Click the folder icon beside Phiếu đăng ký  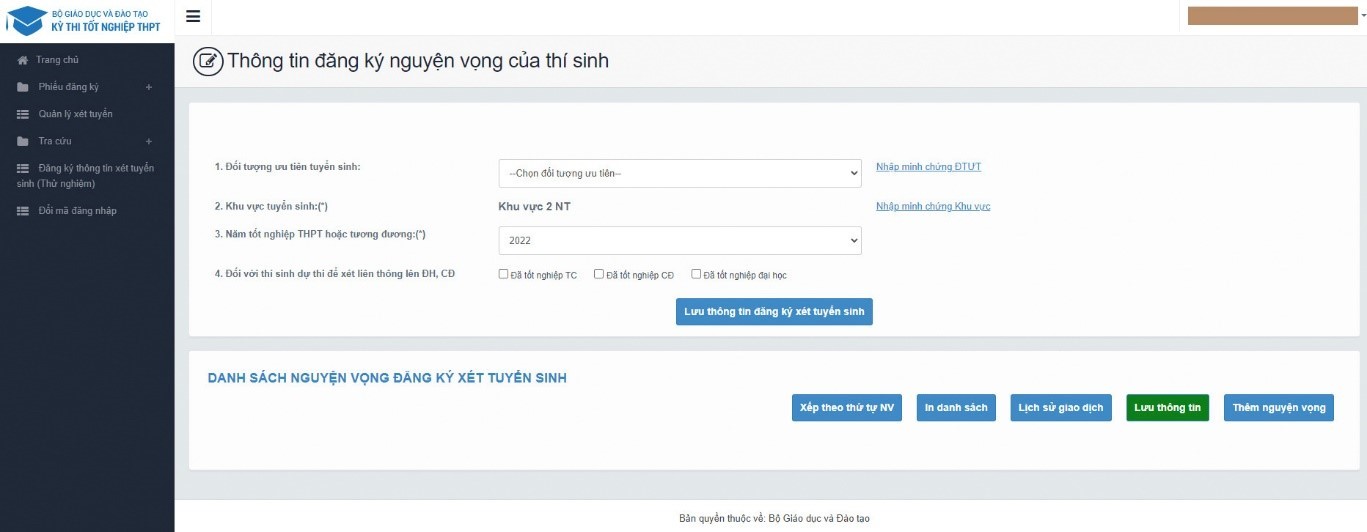coord(23,87)
